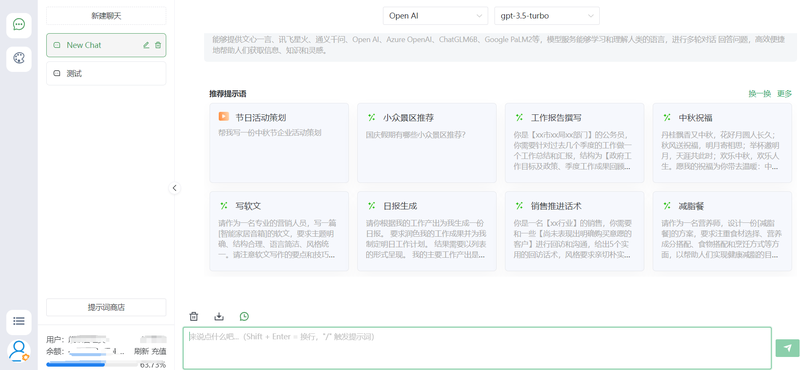
Task: Click the 充值 recharge link
Action: coord(159,351)
